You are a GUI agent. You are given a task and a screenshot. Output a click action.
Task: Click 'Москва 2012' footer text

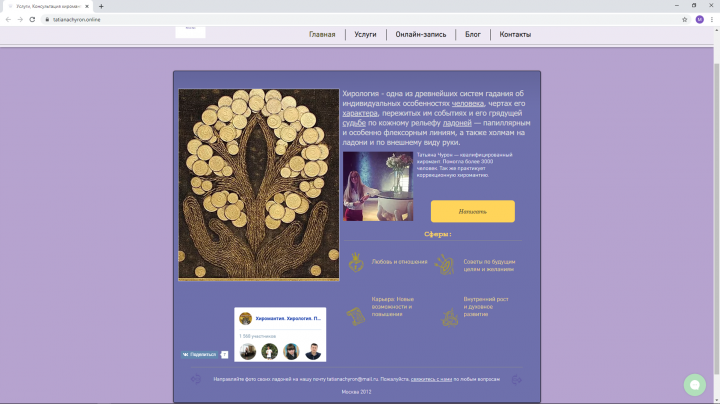pos(356,392)
